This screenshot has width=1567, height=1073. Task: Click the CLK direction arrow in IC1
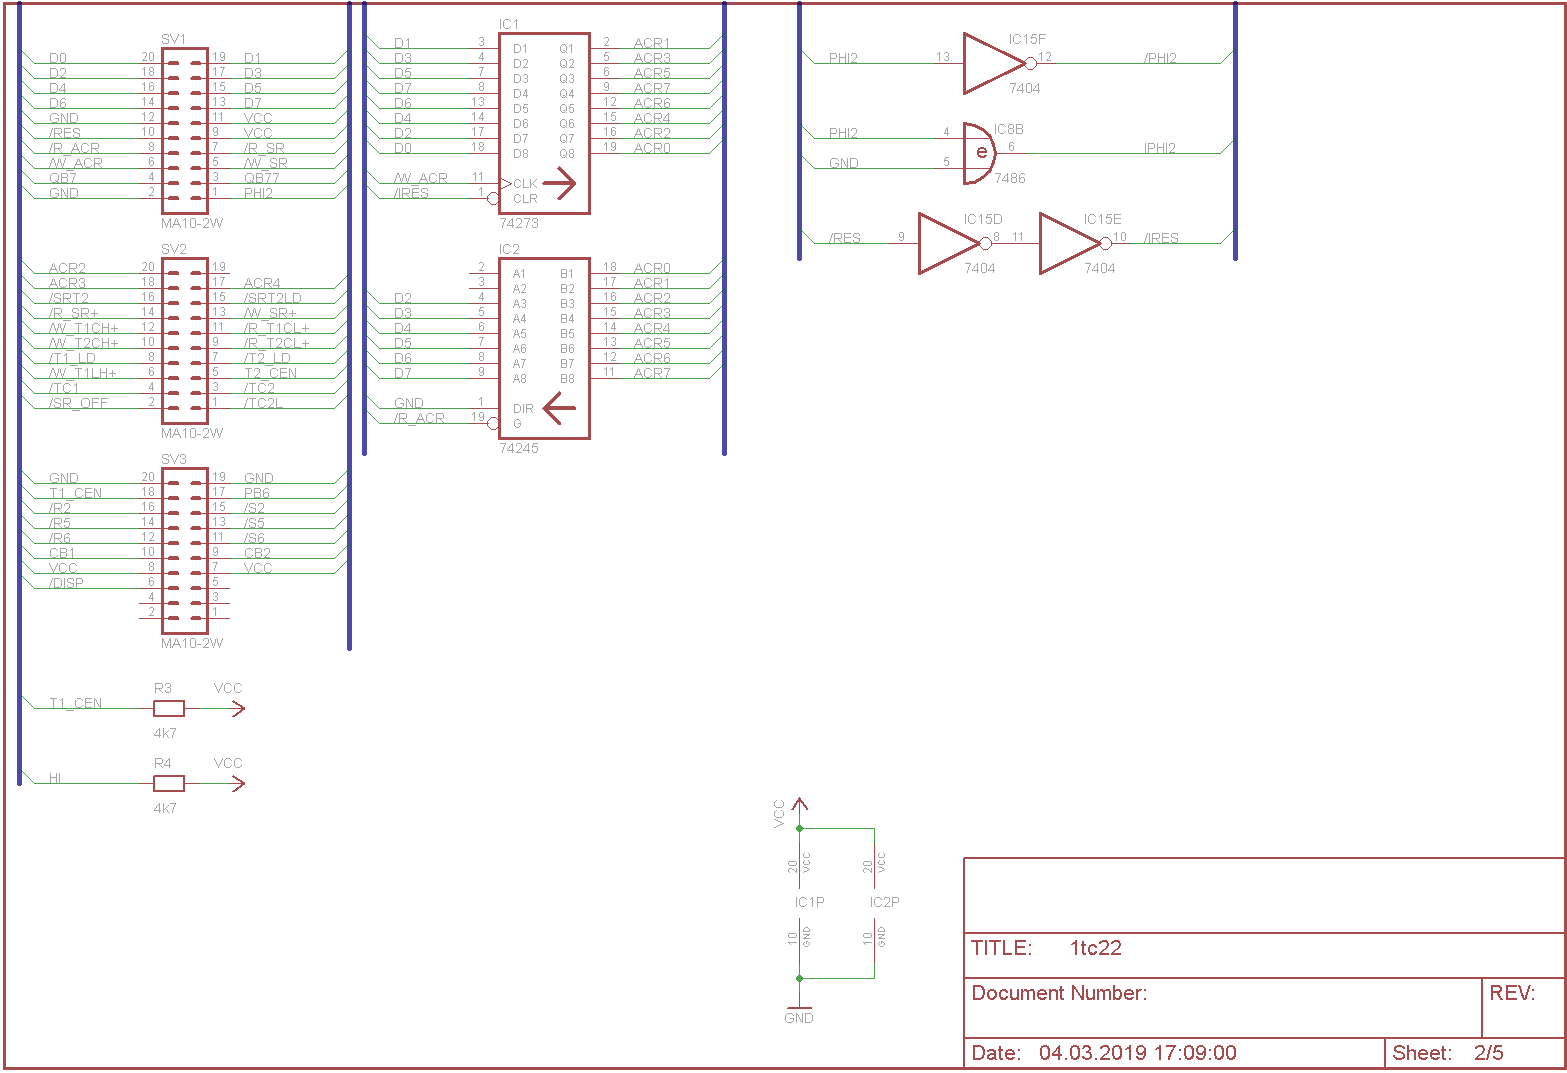[x=560, y=183]
